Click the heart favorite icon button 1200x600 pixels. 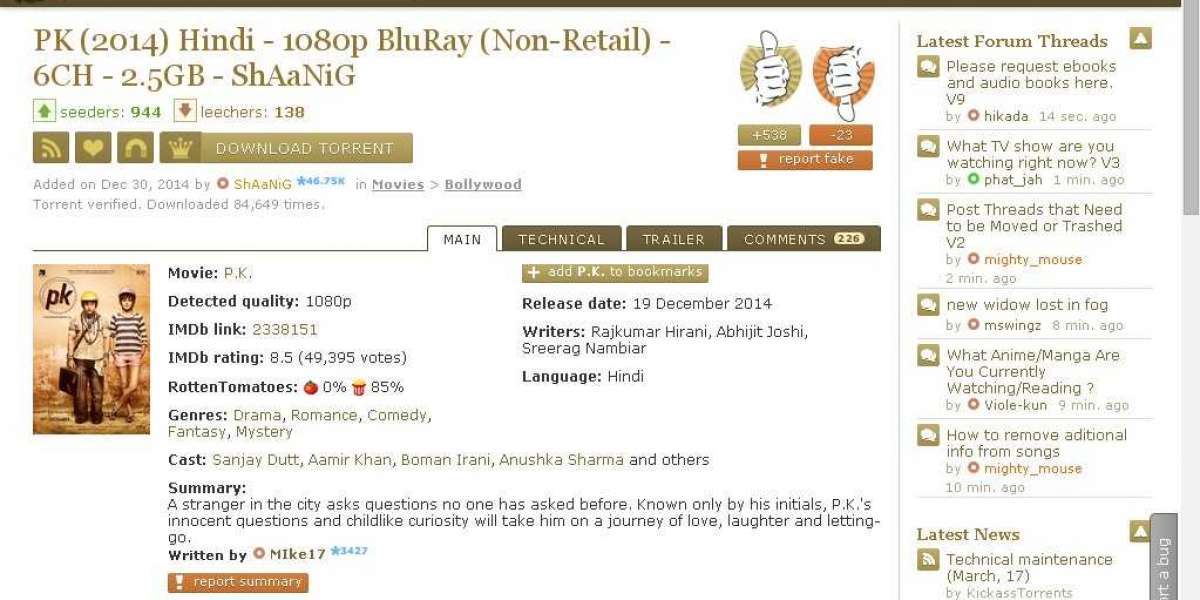tap(93, 148)
